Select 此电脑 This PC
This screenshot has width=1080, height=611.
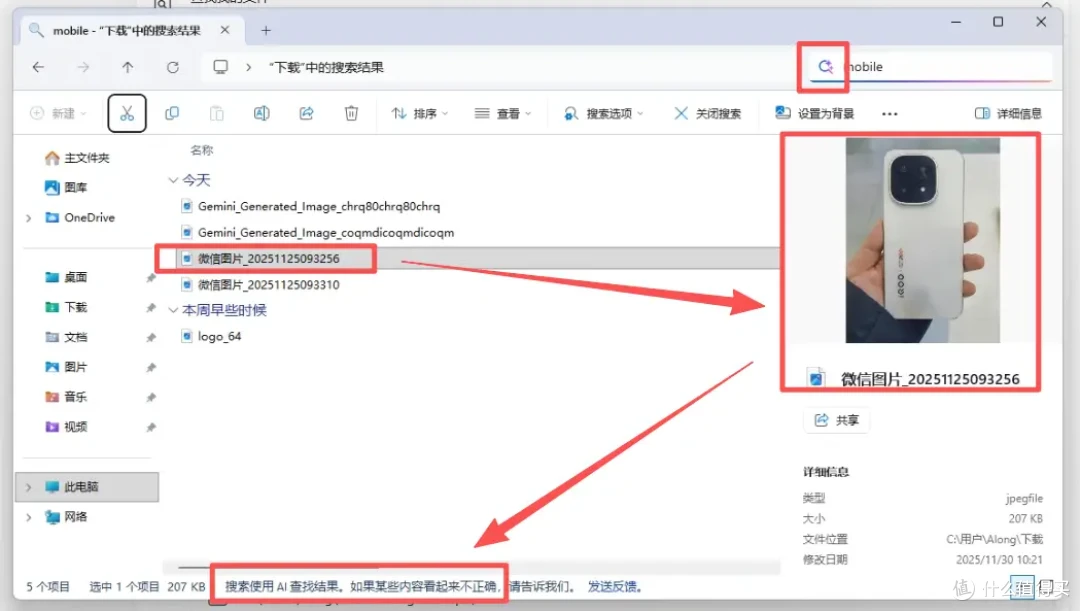click(x=87, y=487)
